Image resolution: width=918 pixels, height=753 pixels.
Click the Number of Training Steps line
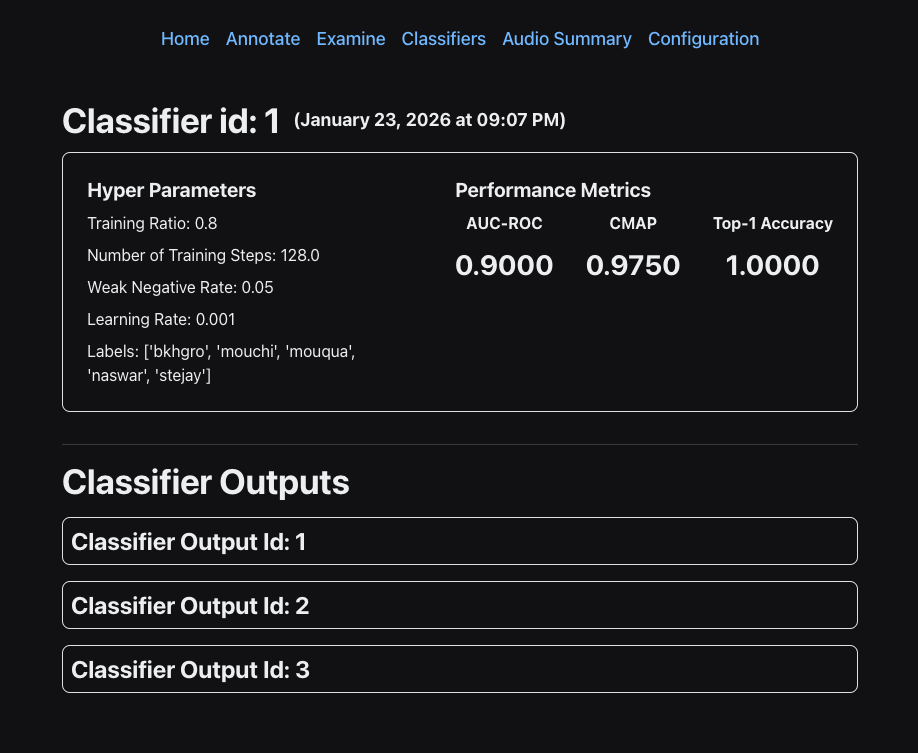[x=203, y=255]
